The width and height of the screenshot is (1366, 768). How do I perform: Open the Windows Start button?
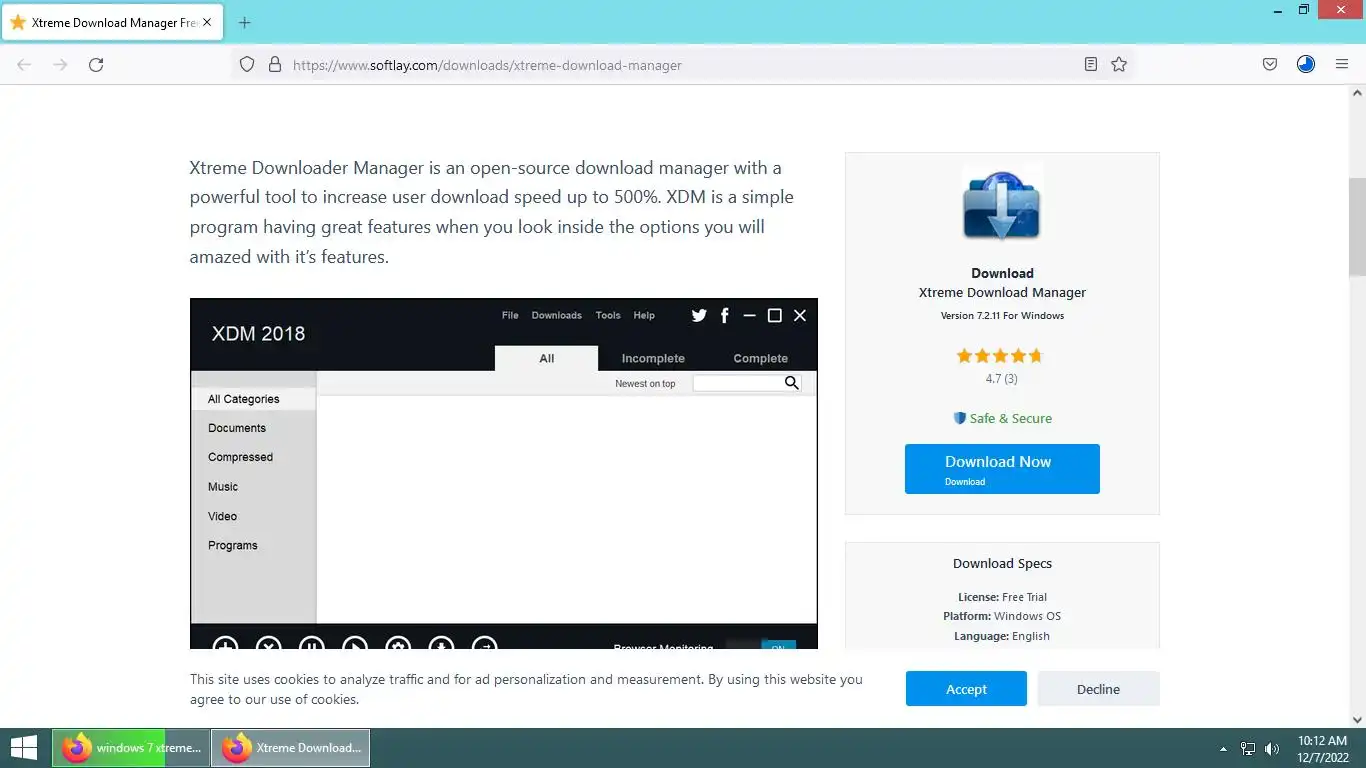[x=24, y=748]
